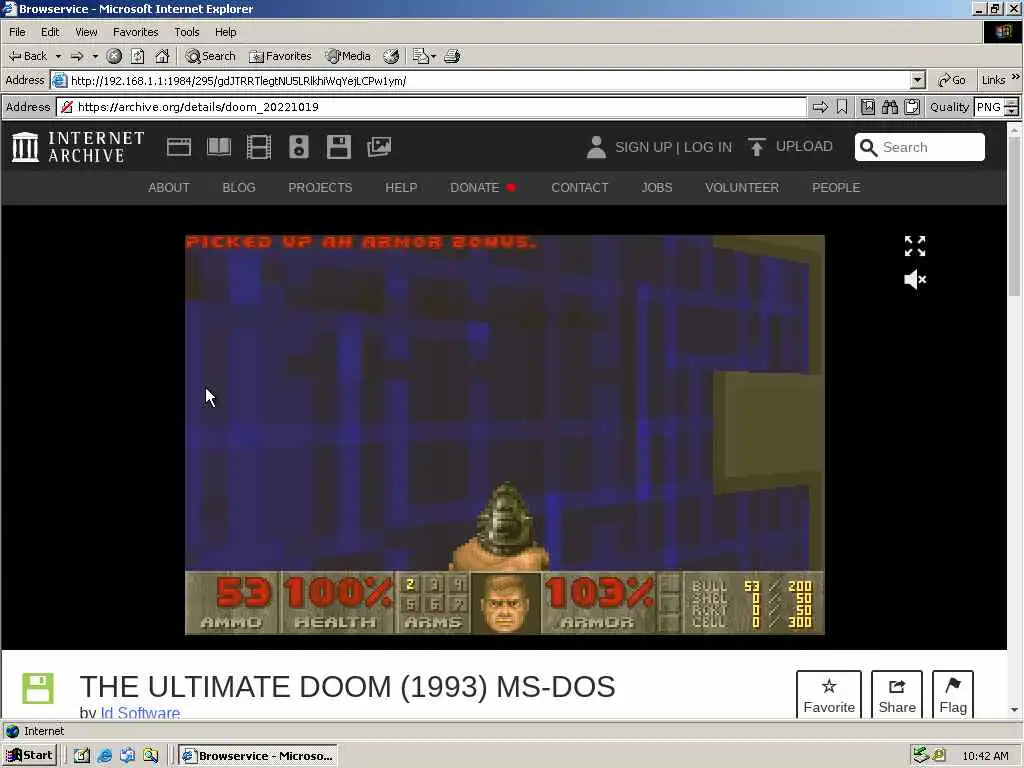
Task: Expand the IE address bar dropdown
Action: tap(918, 81)
